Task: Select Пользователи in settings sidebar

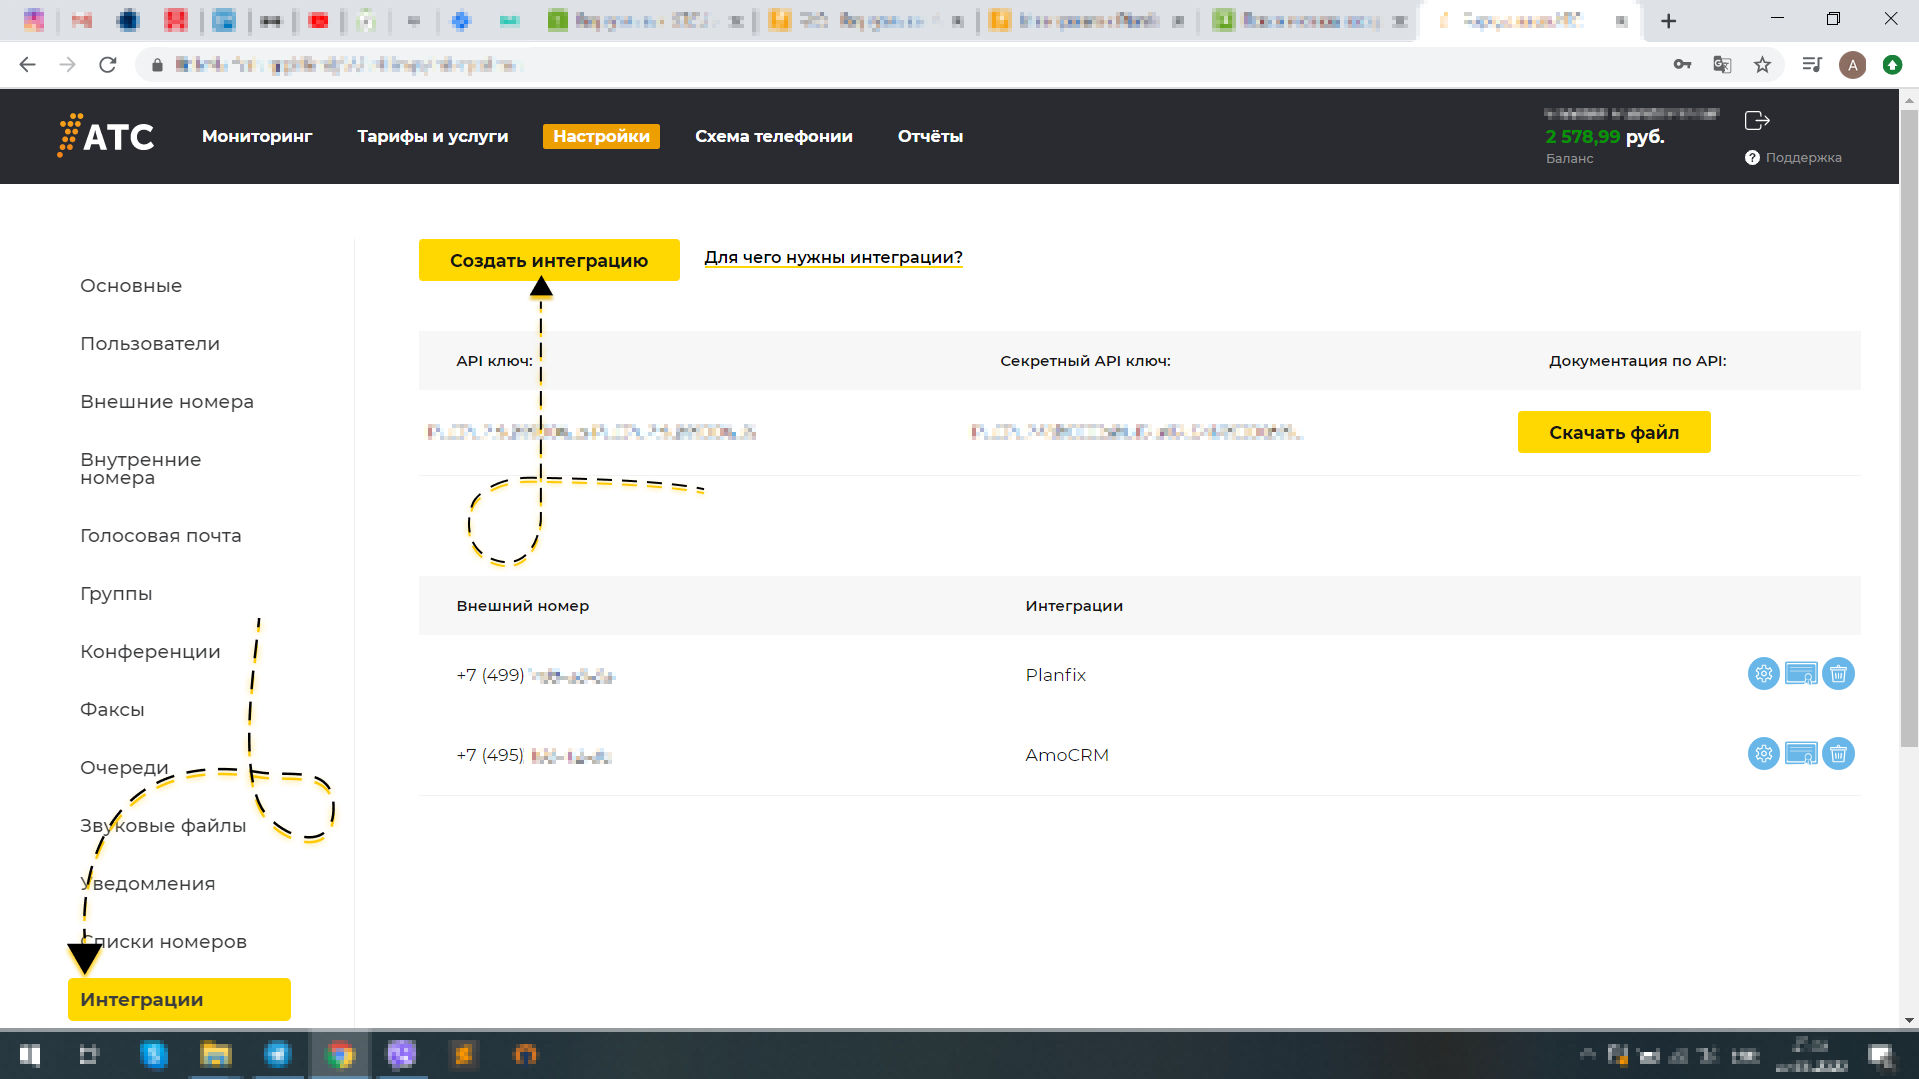Action: pyautogui.click(x=150, y=344)
